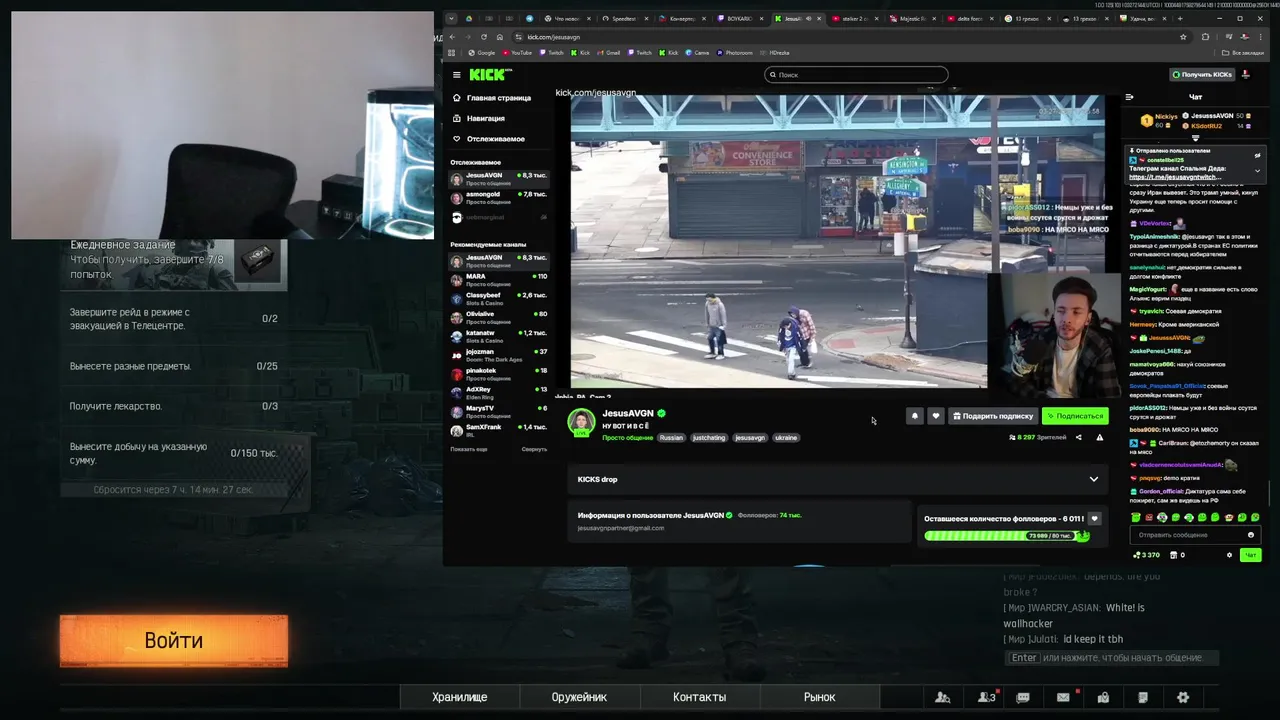The width and height of the screenshot is (1280, 720).
Task: Click the Russian tag
Action: click(671, 437)
